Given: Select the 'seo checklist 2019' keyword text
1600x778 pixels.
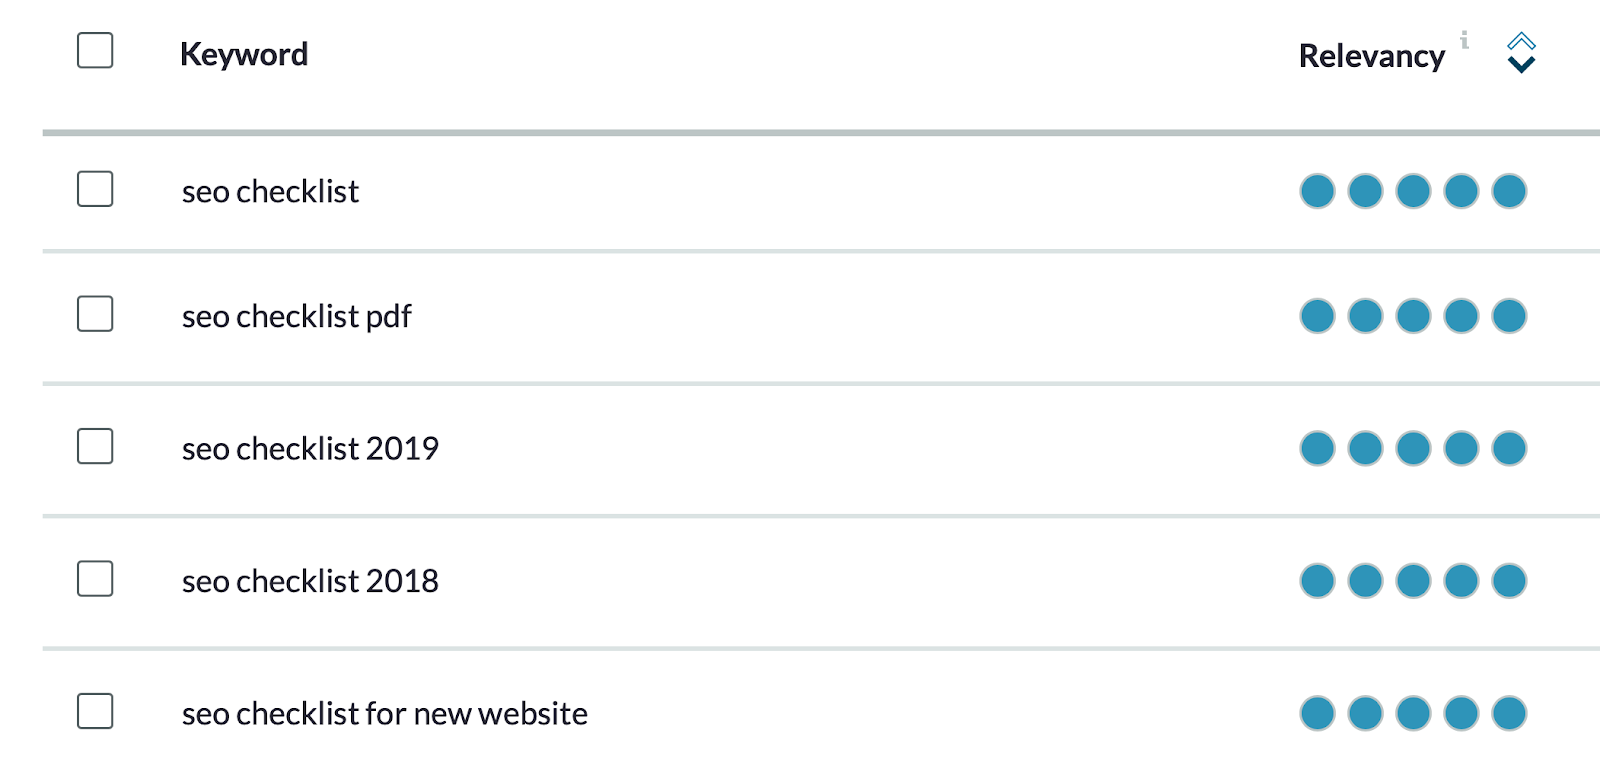Looking at the screenshot, I should click(x=310, y=448).
